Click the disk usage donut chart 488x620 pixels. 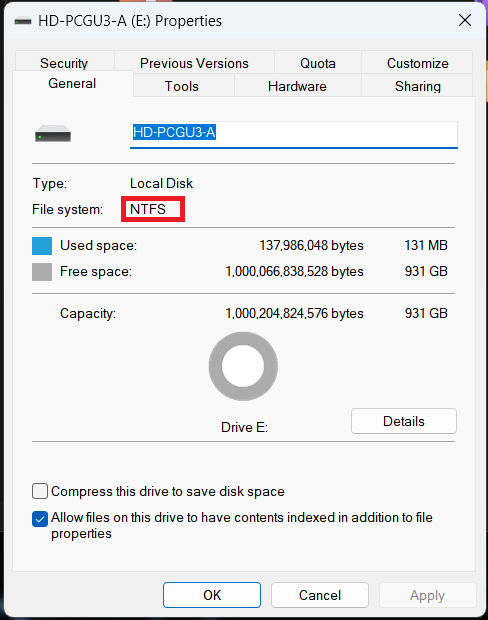243,366
